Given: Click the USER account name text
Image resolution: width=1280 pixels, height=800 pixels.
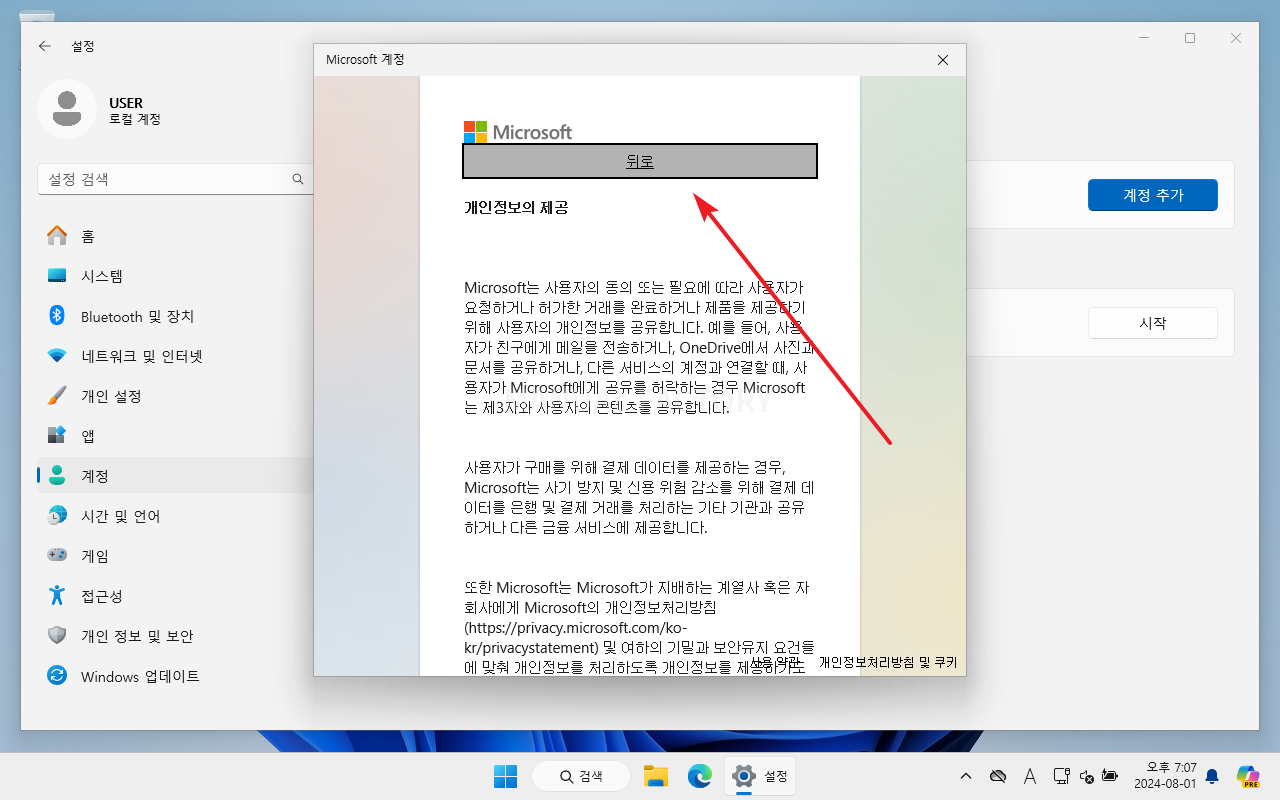Looking at the screenshot, I should (126, 103).
